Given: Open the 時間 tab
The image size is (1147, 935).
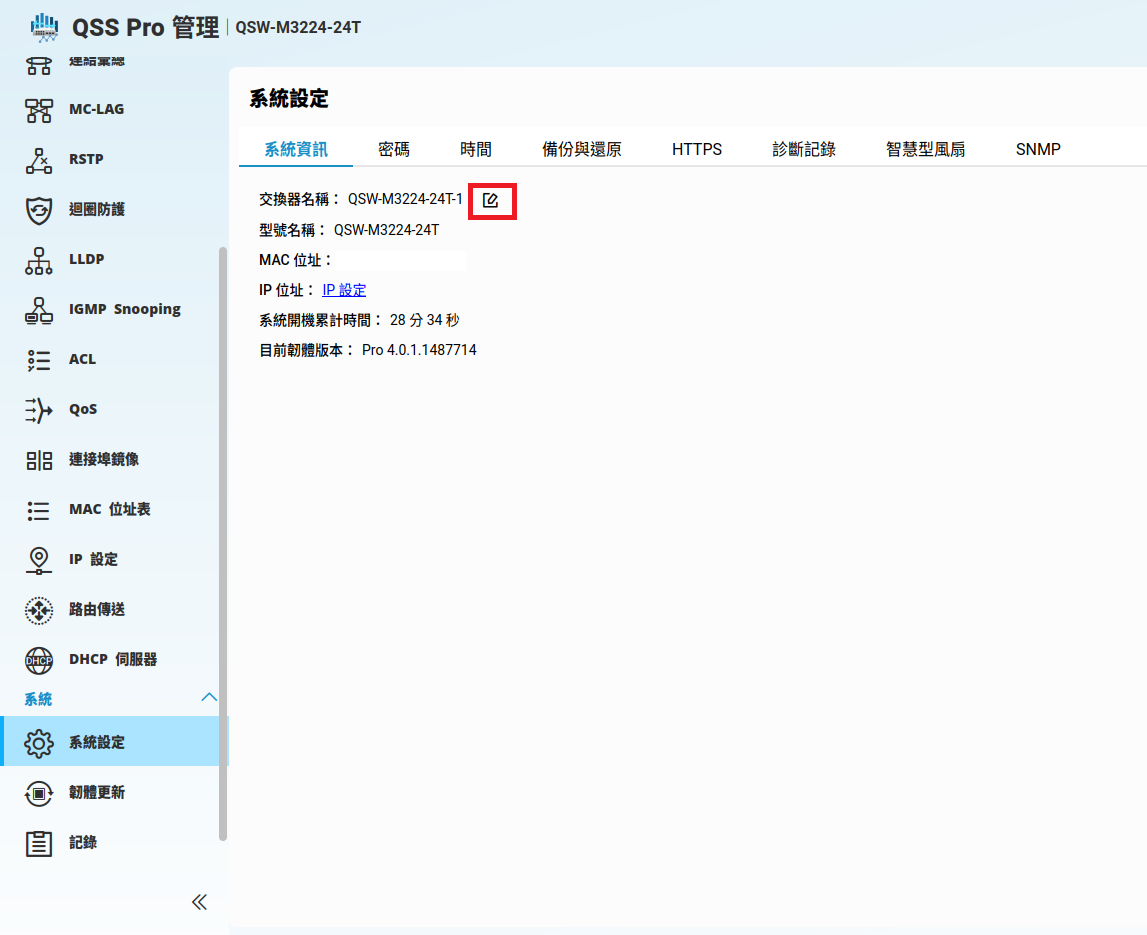Looking at the screenshot, I should point(475,149).
